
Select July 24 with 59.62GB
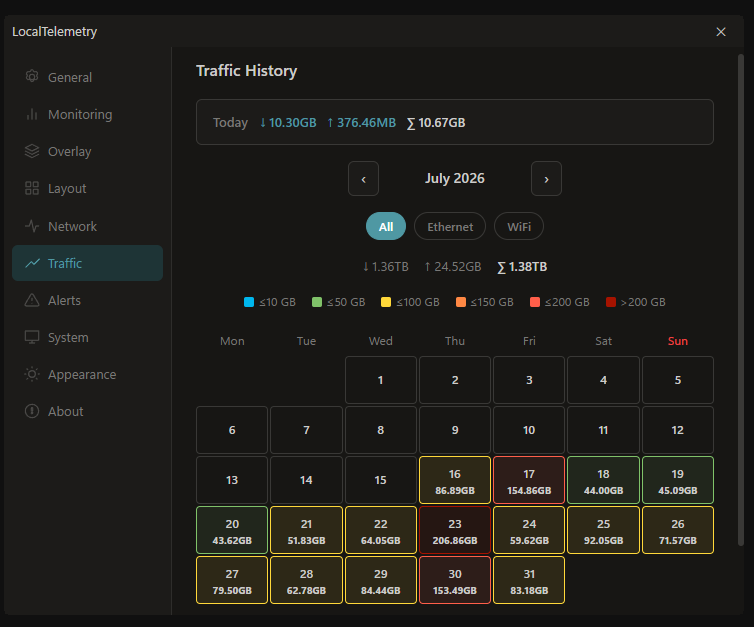click(529, 530)
